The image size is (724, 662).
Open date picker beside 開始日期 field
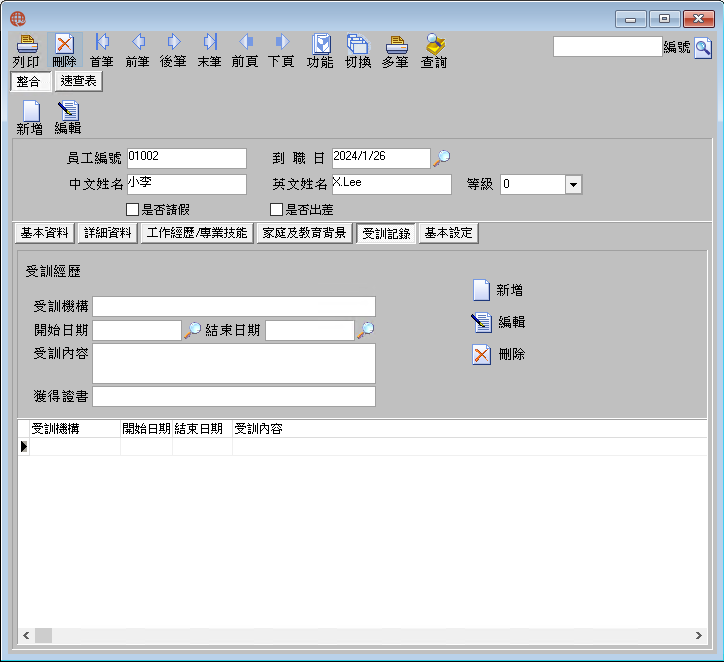(x=192, y=330)
